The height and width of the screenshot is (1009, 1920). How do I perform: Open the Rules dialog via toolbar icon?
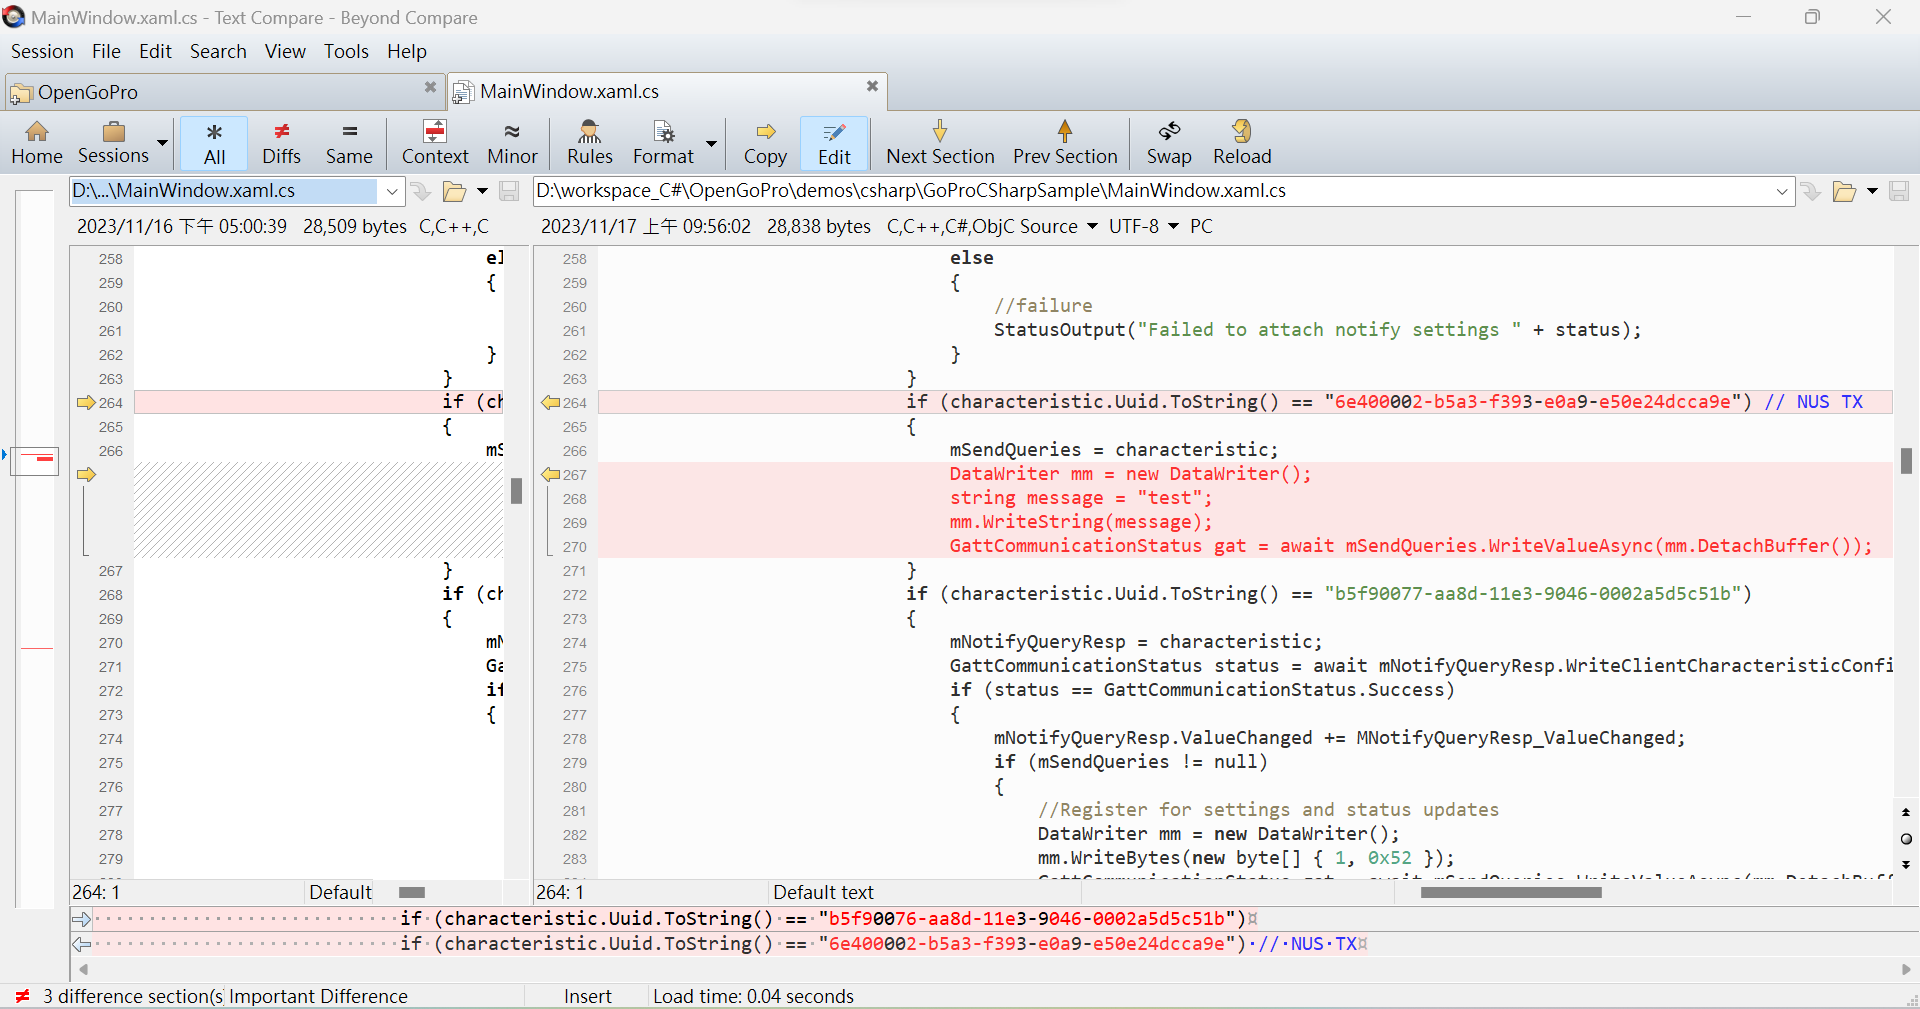(589, 142)
